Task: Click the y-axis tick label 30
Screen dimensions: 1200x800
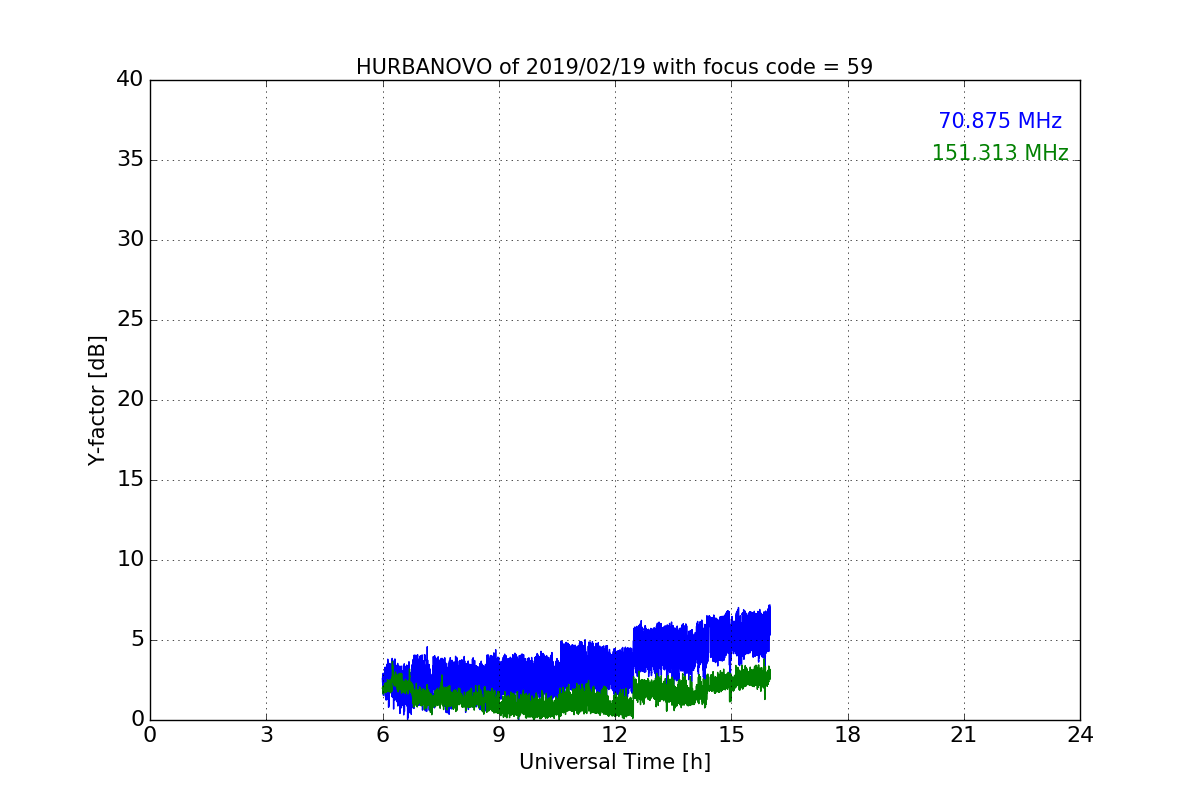Action: (x=130, y=240)
